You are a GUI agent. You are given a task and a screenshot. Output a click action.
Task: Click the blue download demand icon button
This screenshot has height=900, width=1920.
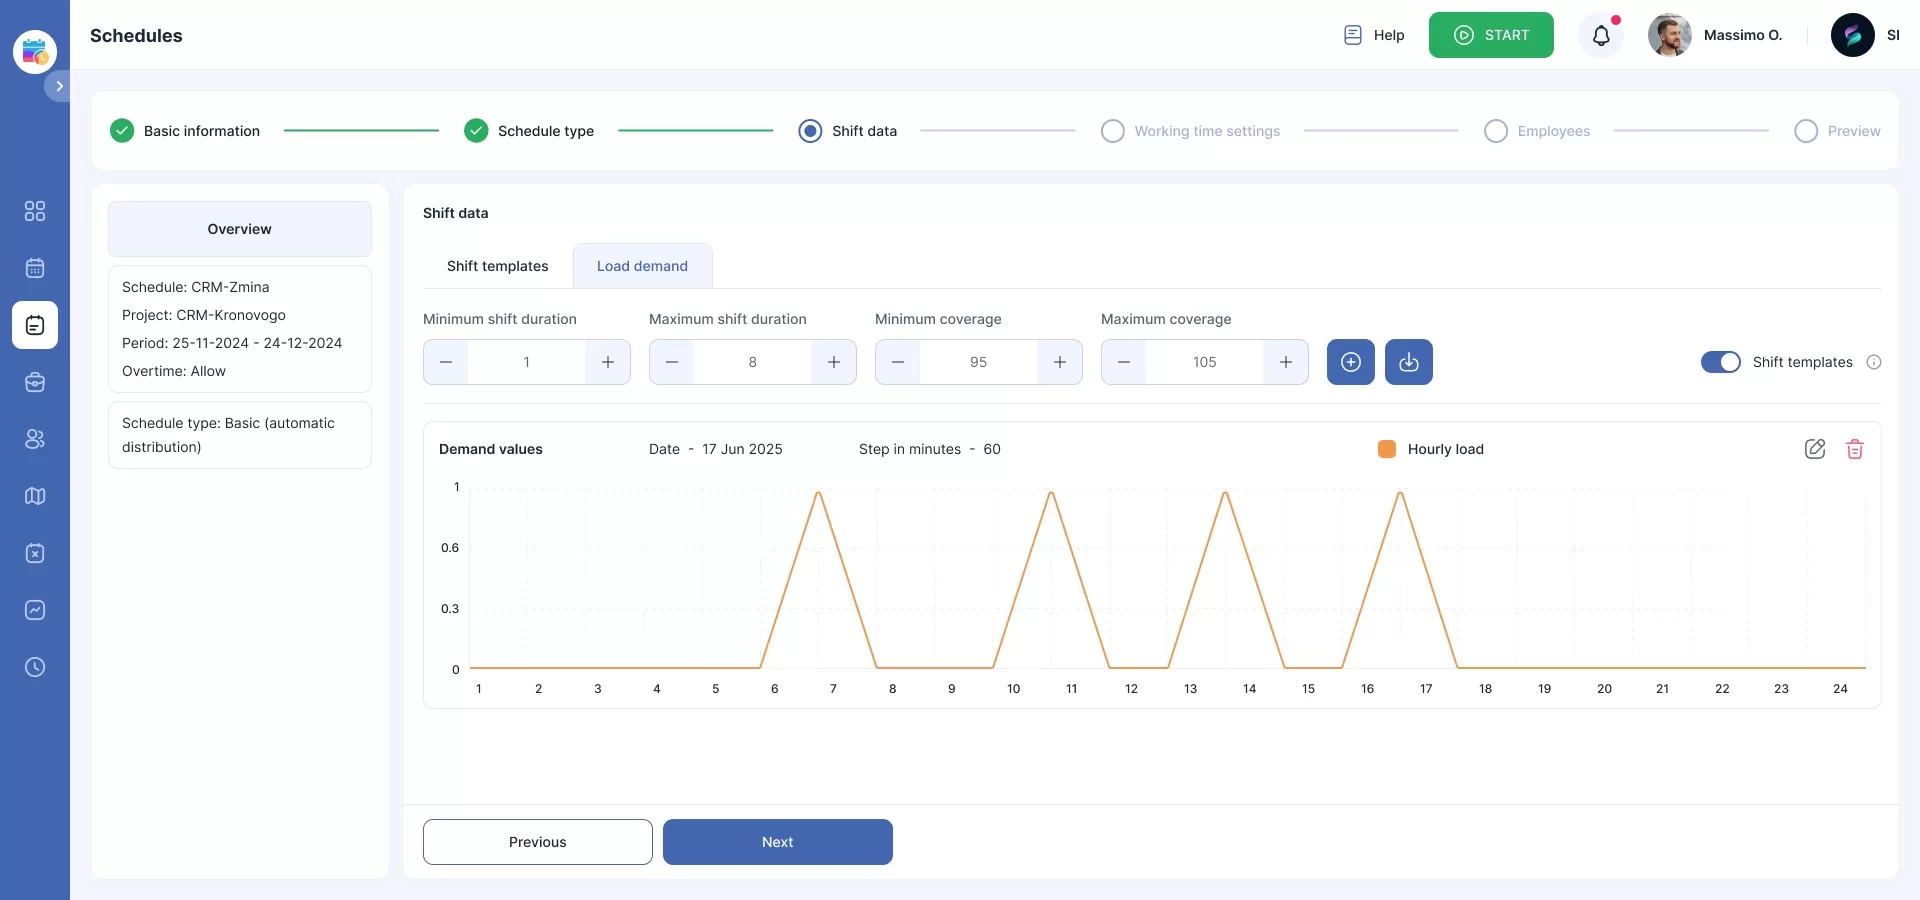[1408, 362]
